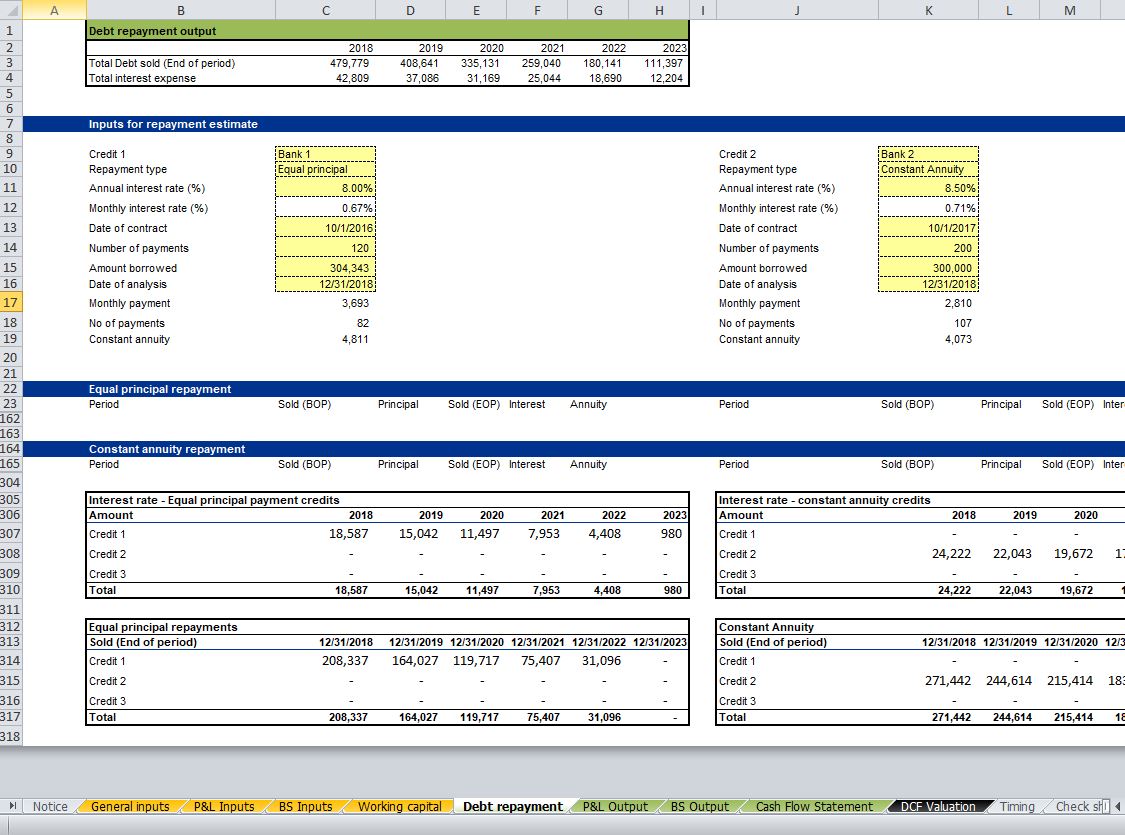Screen dimensions: 1125x835
Task: Click Total interest expense 2023 value 12,204
Action: click(666, 78)
